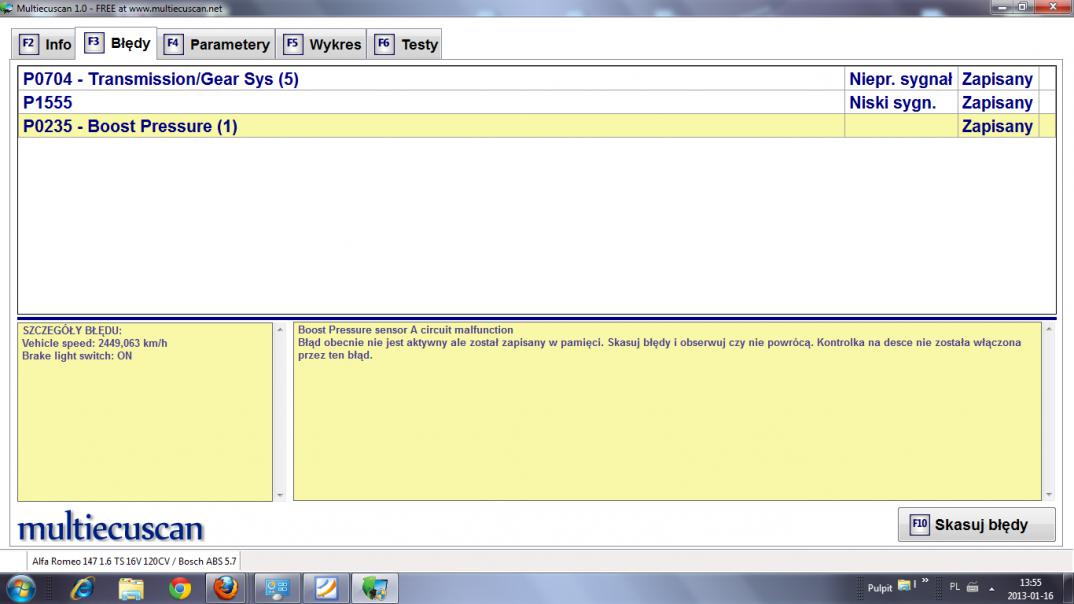Viewport: 1074px width, 604px height.
Task: Switch to the Parametery tab
Action: point(217,45)
